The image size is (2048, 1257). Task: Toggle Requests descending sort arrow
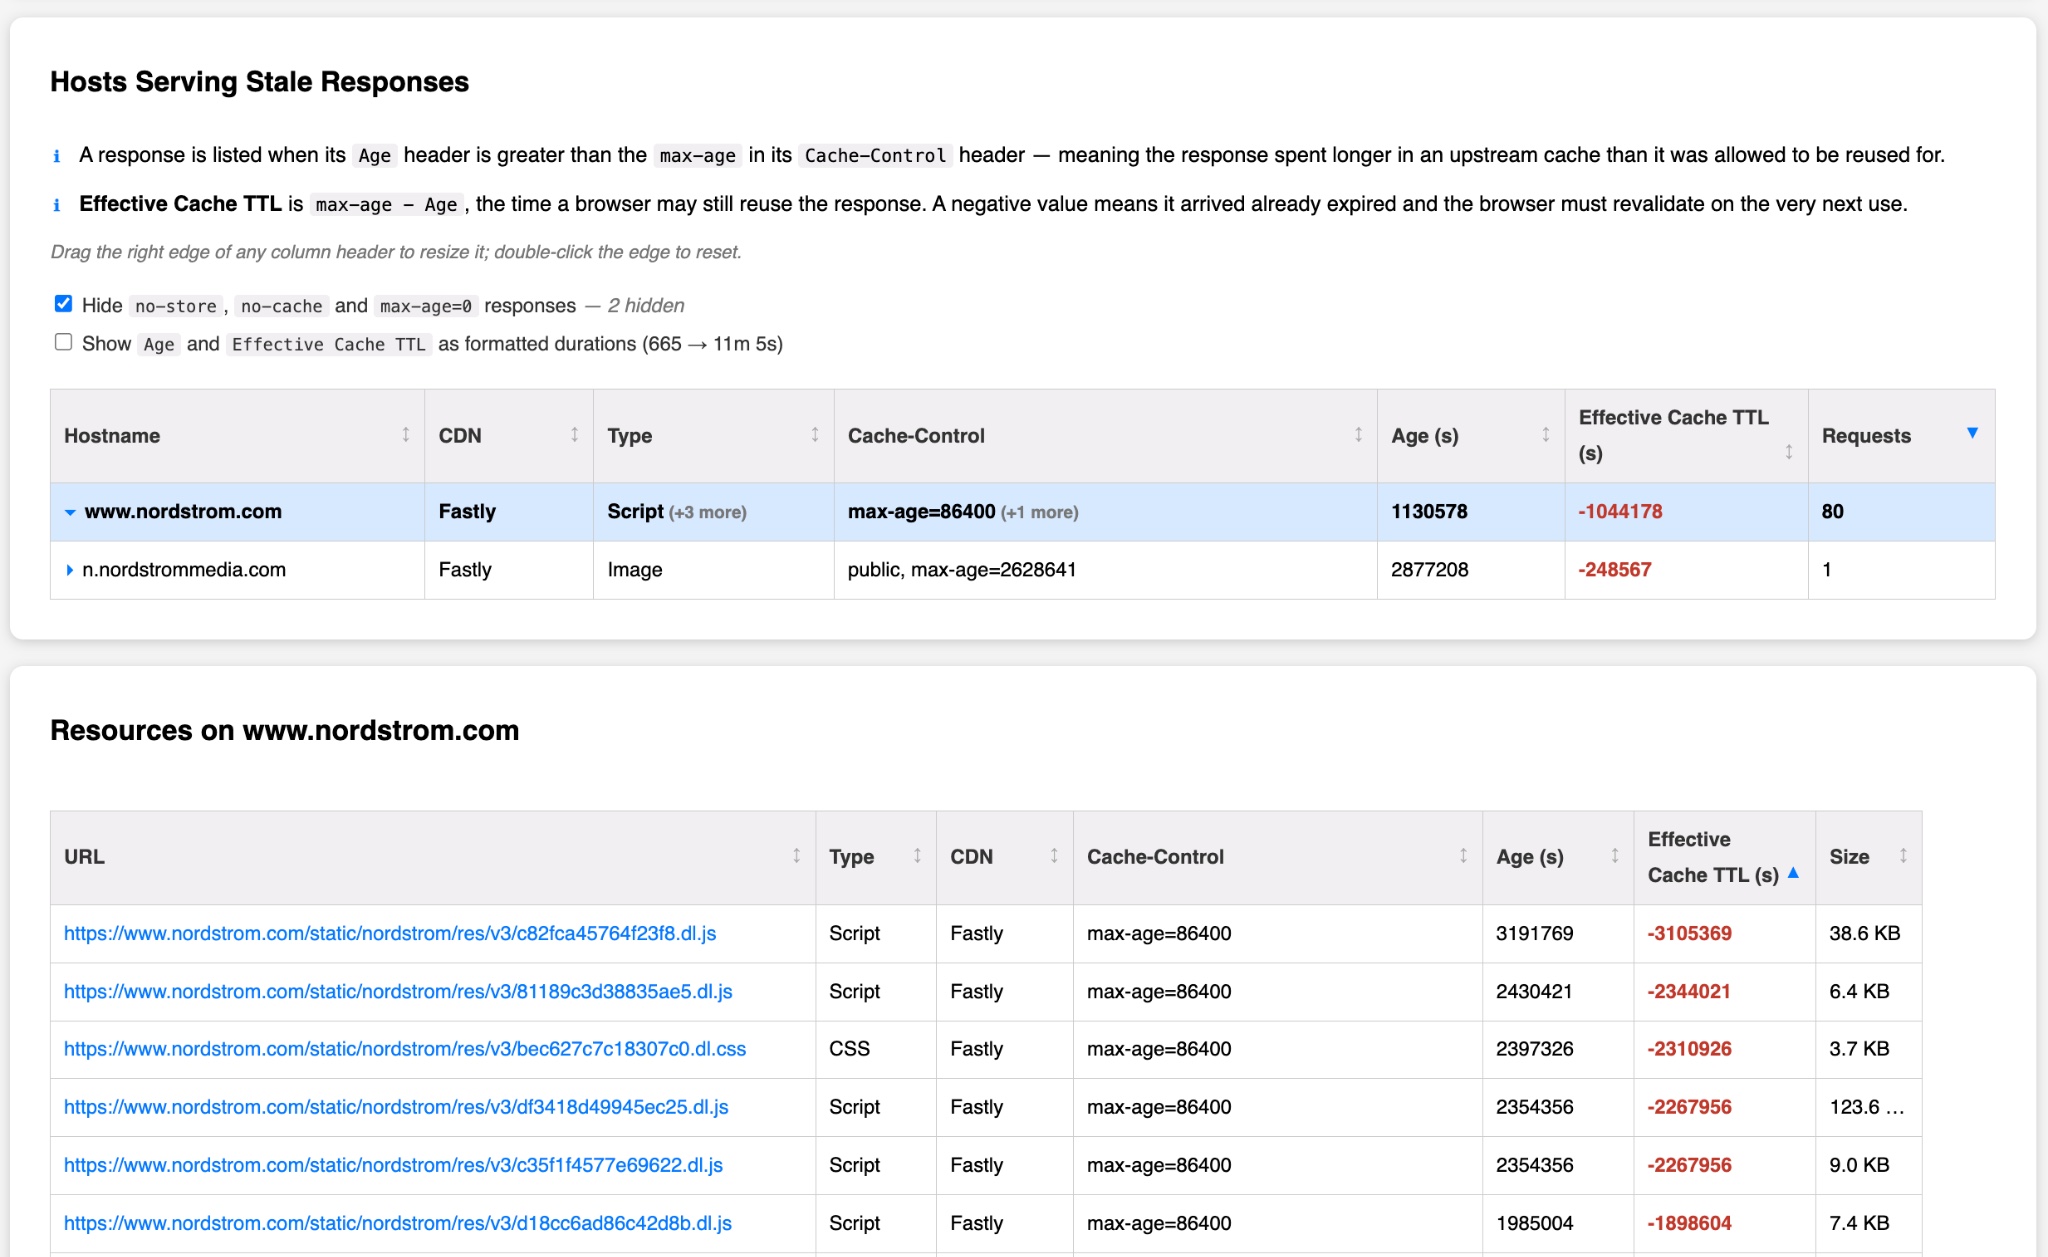tap(1972, 433)
